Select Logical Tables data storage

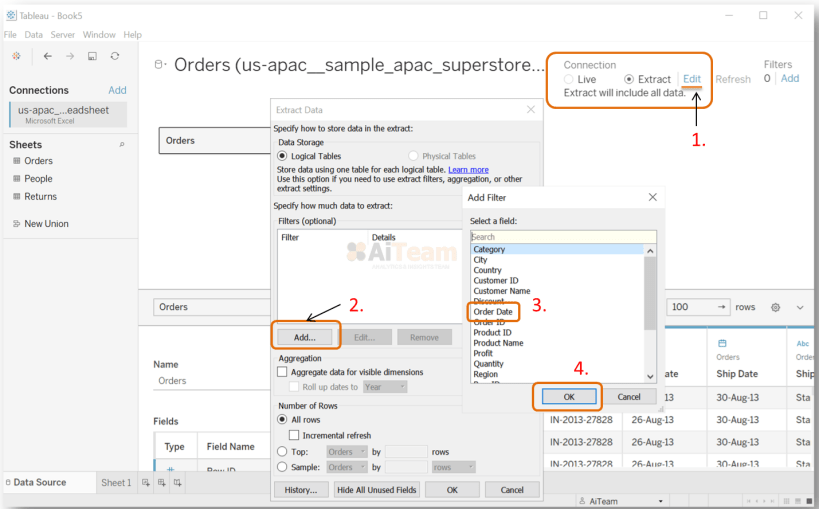click(282, 156)
